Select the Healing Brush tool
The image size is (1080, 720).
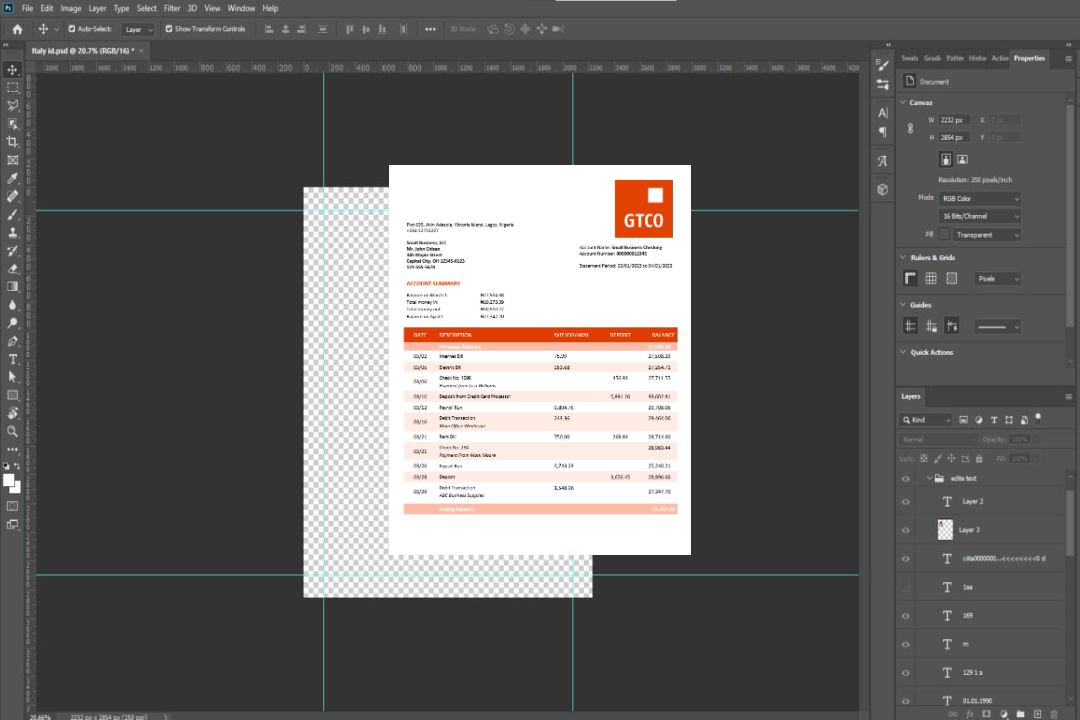pyautogui.click(x=12, y=196)
